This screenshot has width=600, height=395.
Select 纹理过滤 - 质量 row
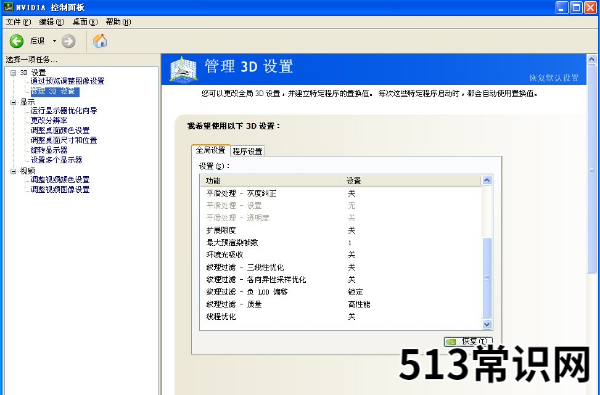point(341,304)
